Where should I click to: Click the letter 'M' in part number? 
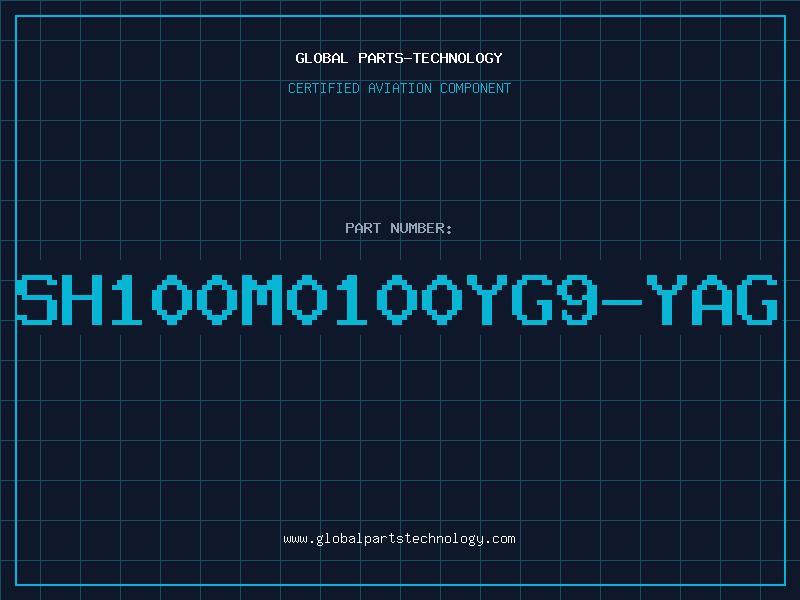coord(262,299)
